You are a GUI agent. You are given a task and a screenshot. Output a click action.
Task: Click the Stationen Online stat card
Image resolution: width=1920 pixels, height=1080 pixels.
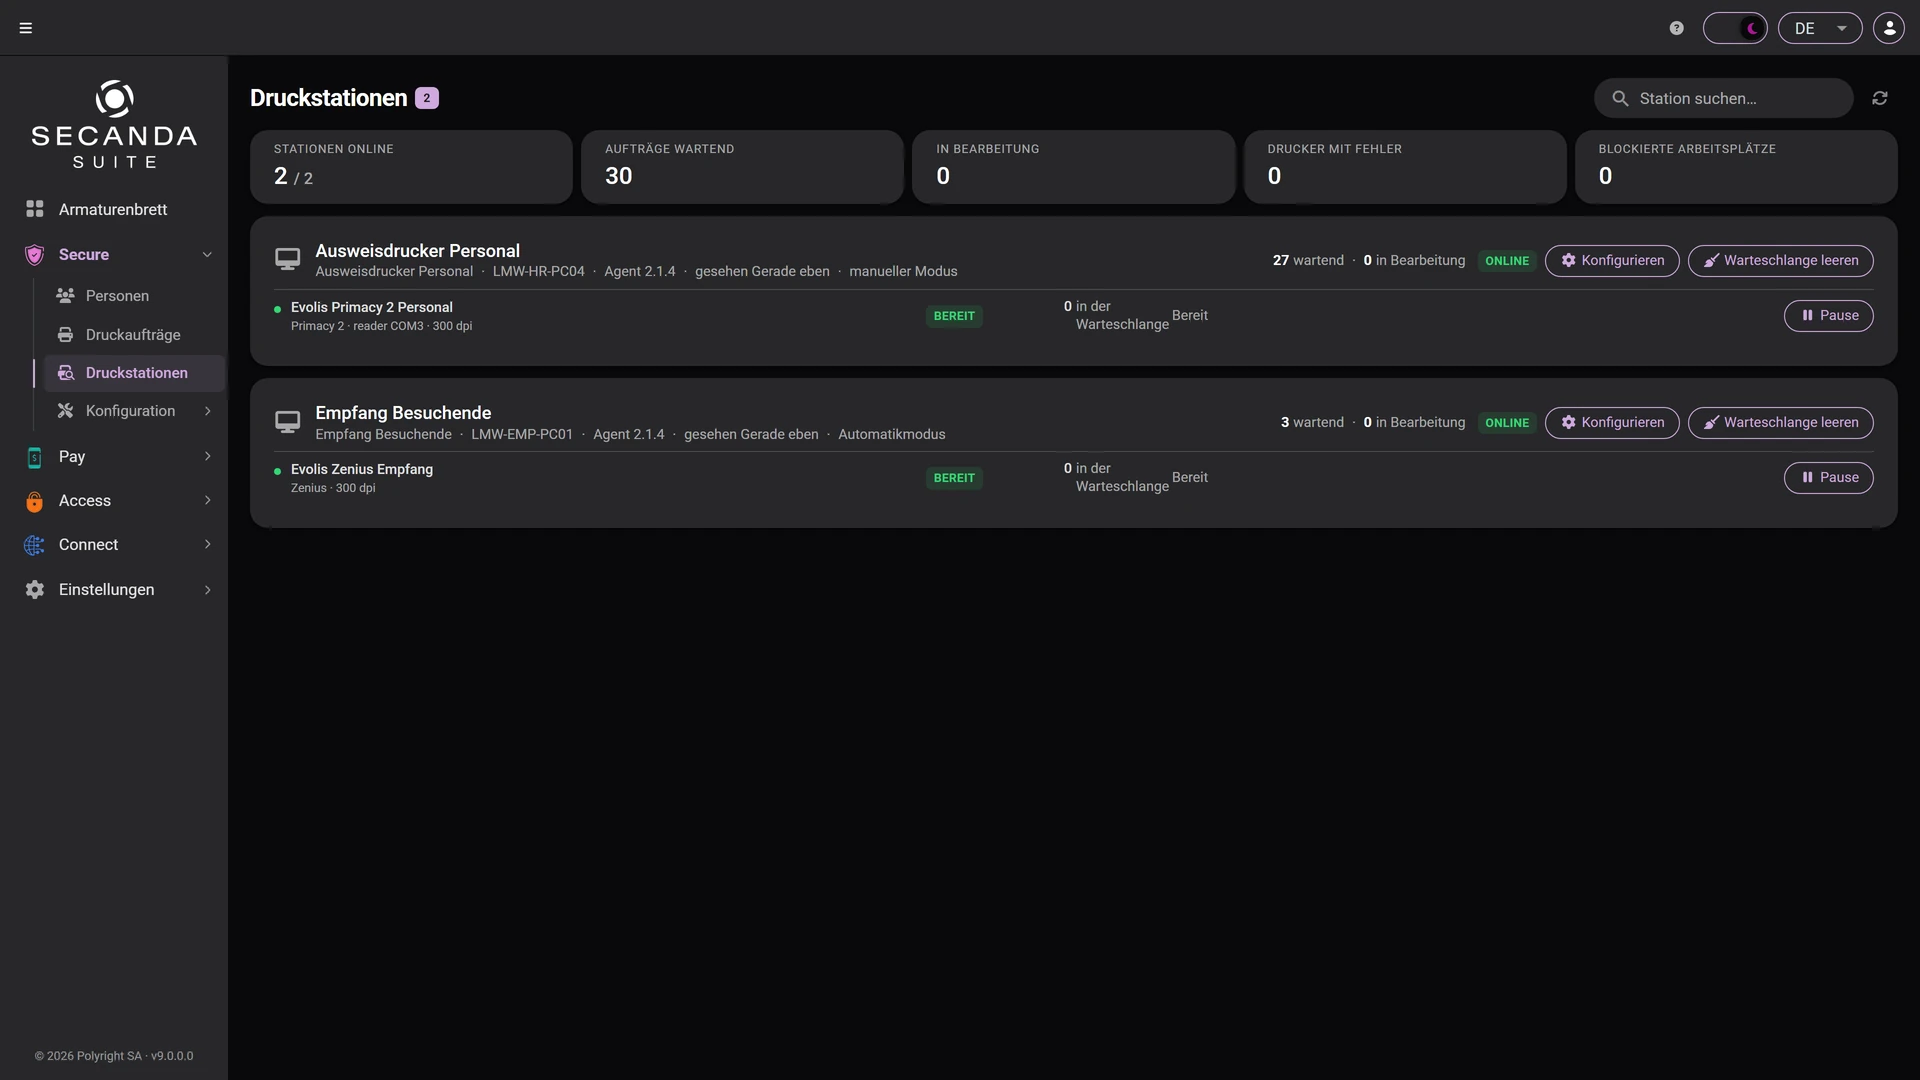click(411, 167)
